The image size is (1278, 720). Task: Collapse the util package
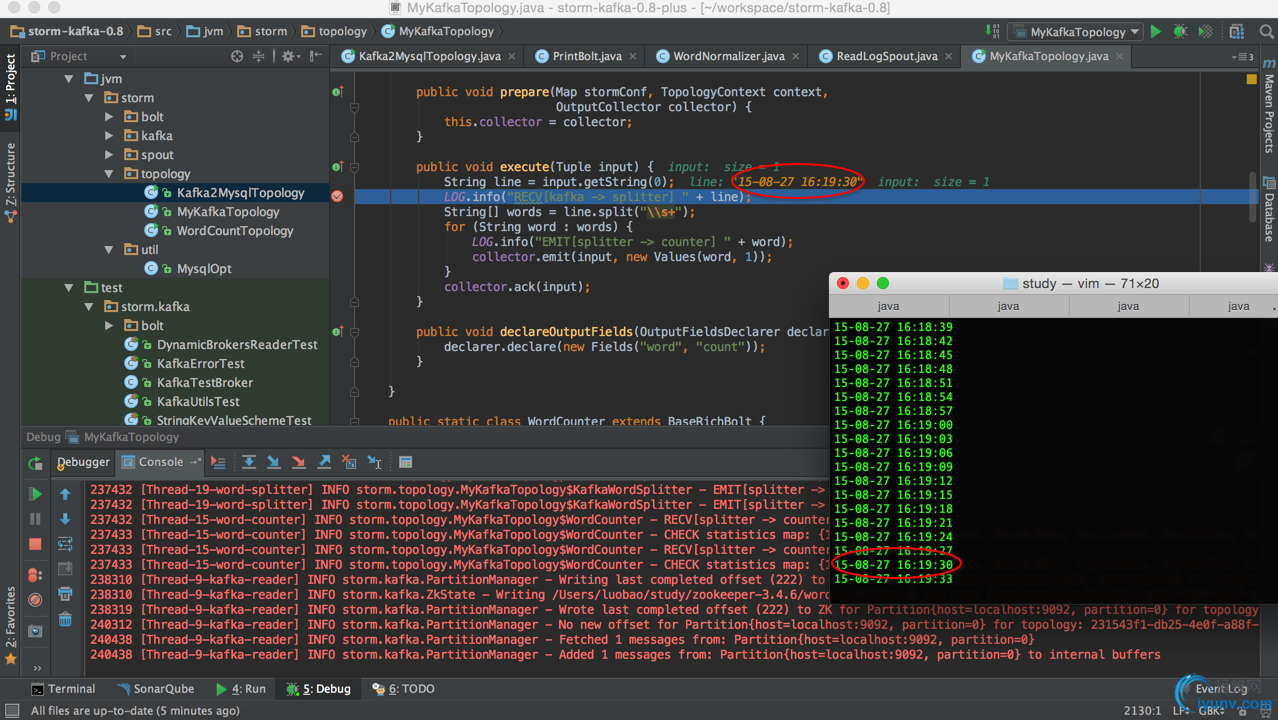[x=109, y=250]
